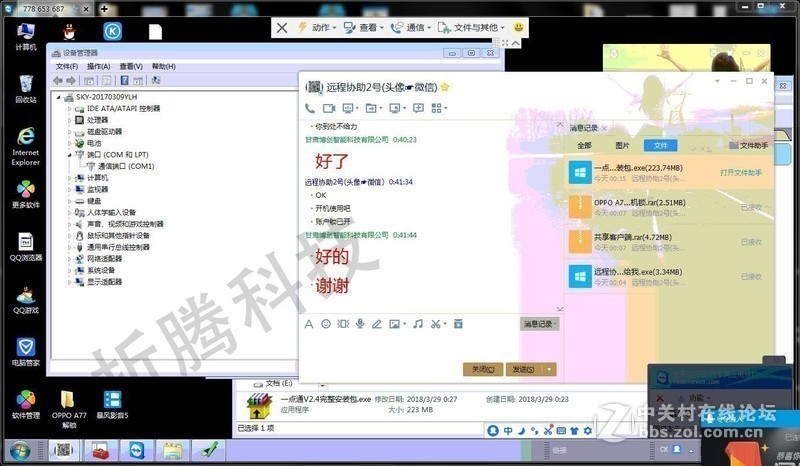Image resolution: width=800 pixels, height=466 pixels.
Task: Toggle the 消息记录 button above the input area
Action: [x=540, y=324]
